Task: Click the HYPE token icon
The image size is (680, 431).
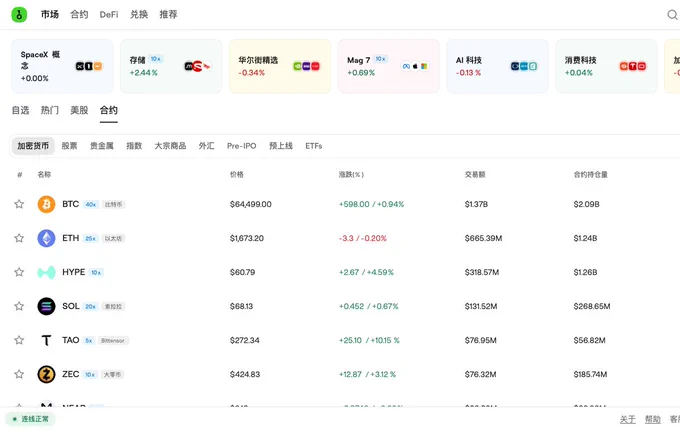Action: click(x=46, y=272)
